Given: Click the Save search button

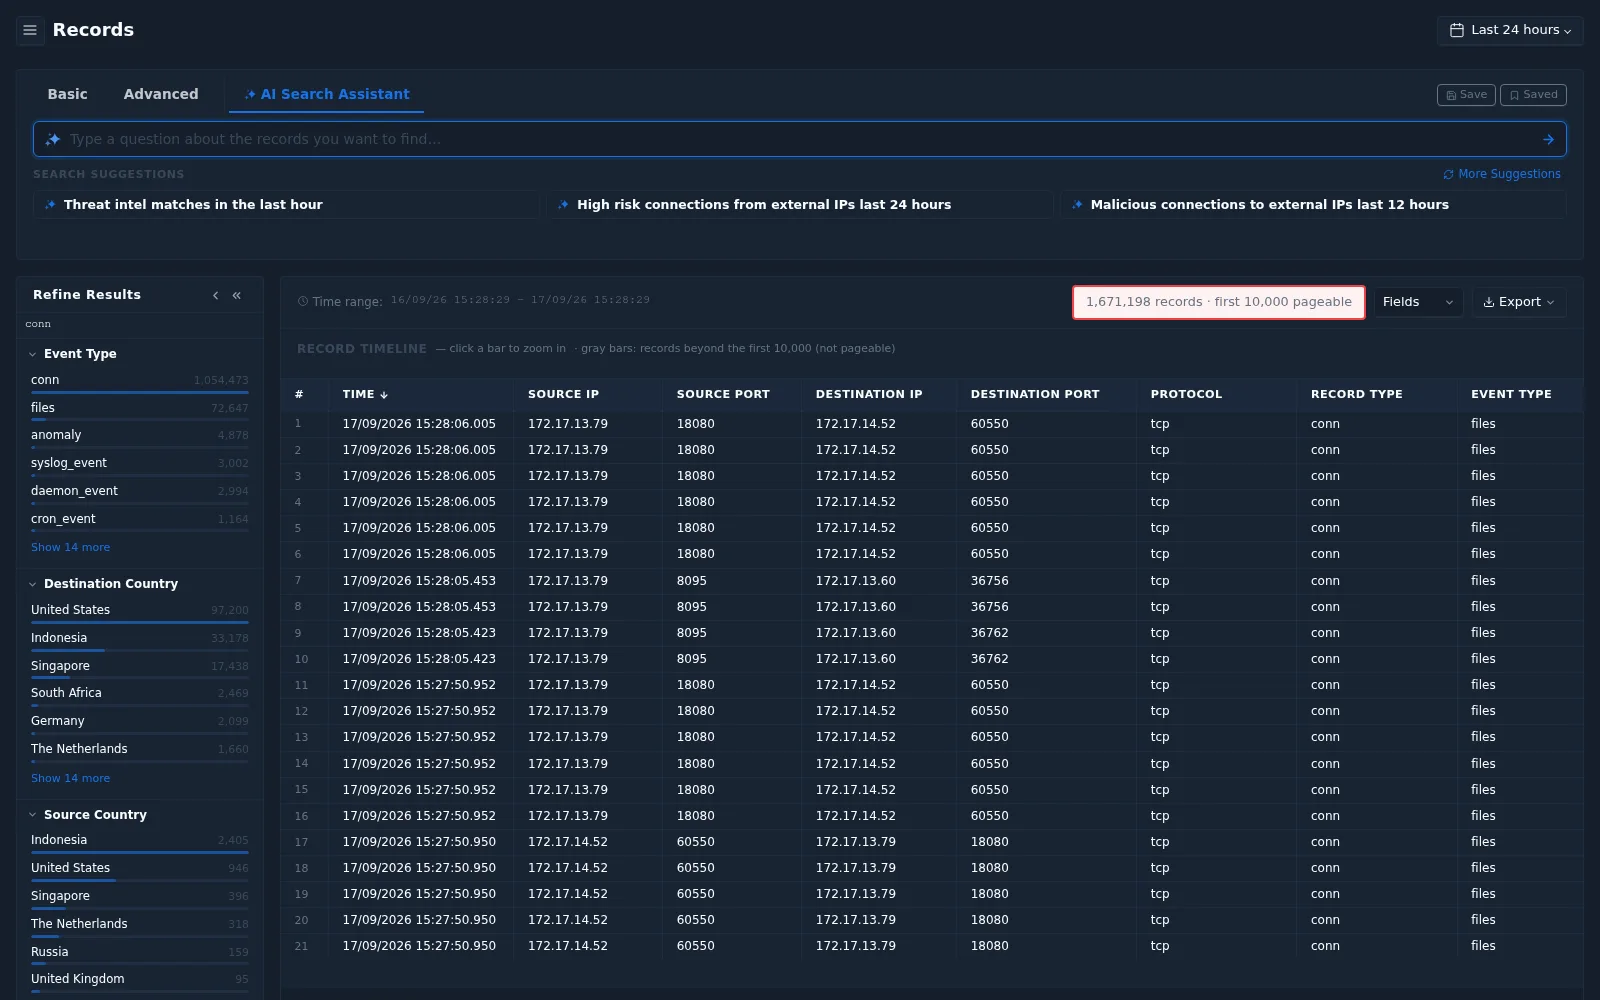Looking at the screenshot, I should [x=1466, y=95].
